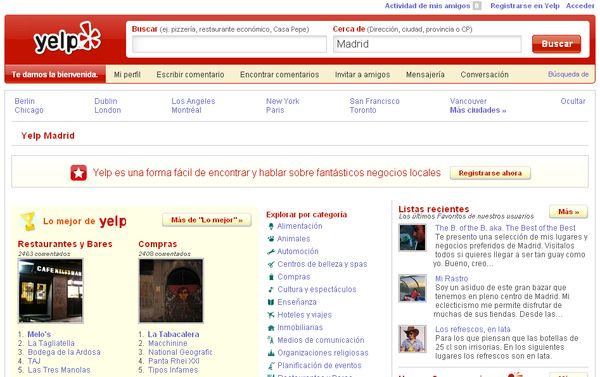Screen dimensions: 600x377
Task: Click the Enseñanza book icon
Action: coord(271,302)
